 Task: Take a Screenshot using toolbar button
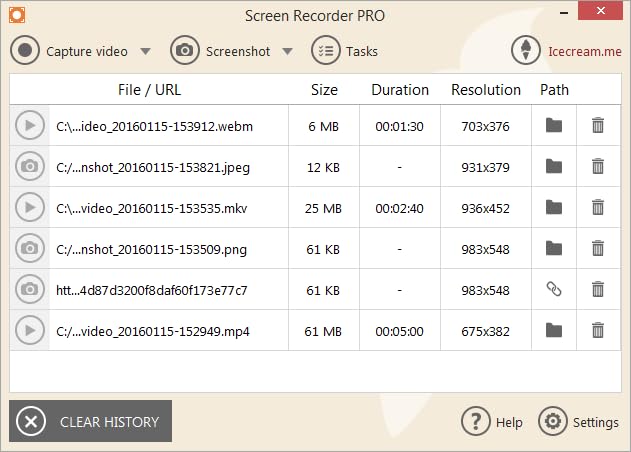[x=222, y=51]
